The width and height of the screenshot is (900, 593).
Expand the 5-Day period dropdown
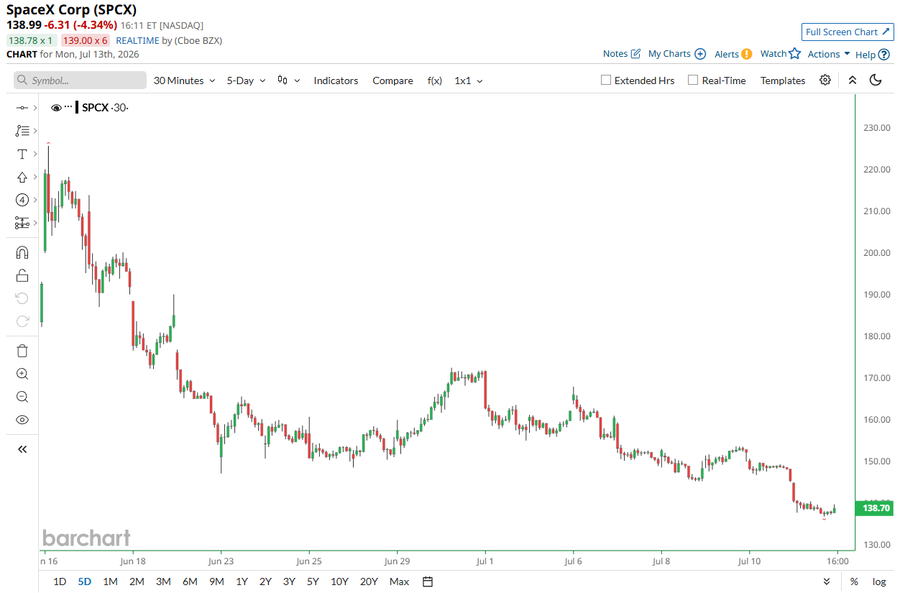pos(246,80)
